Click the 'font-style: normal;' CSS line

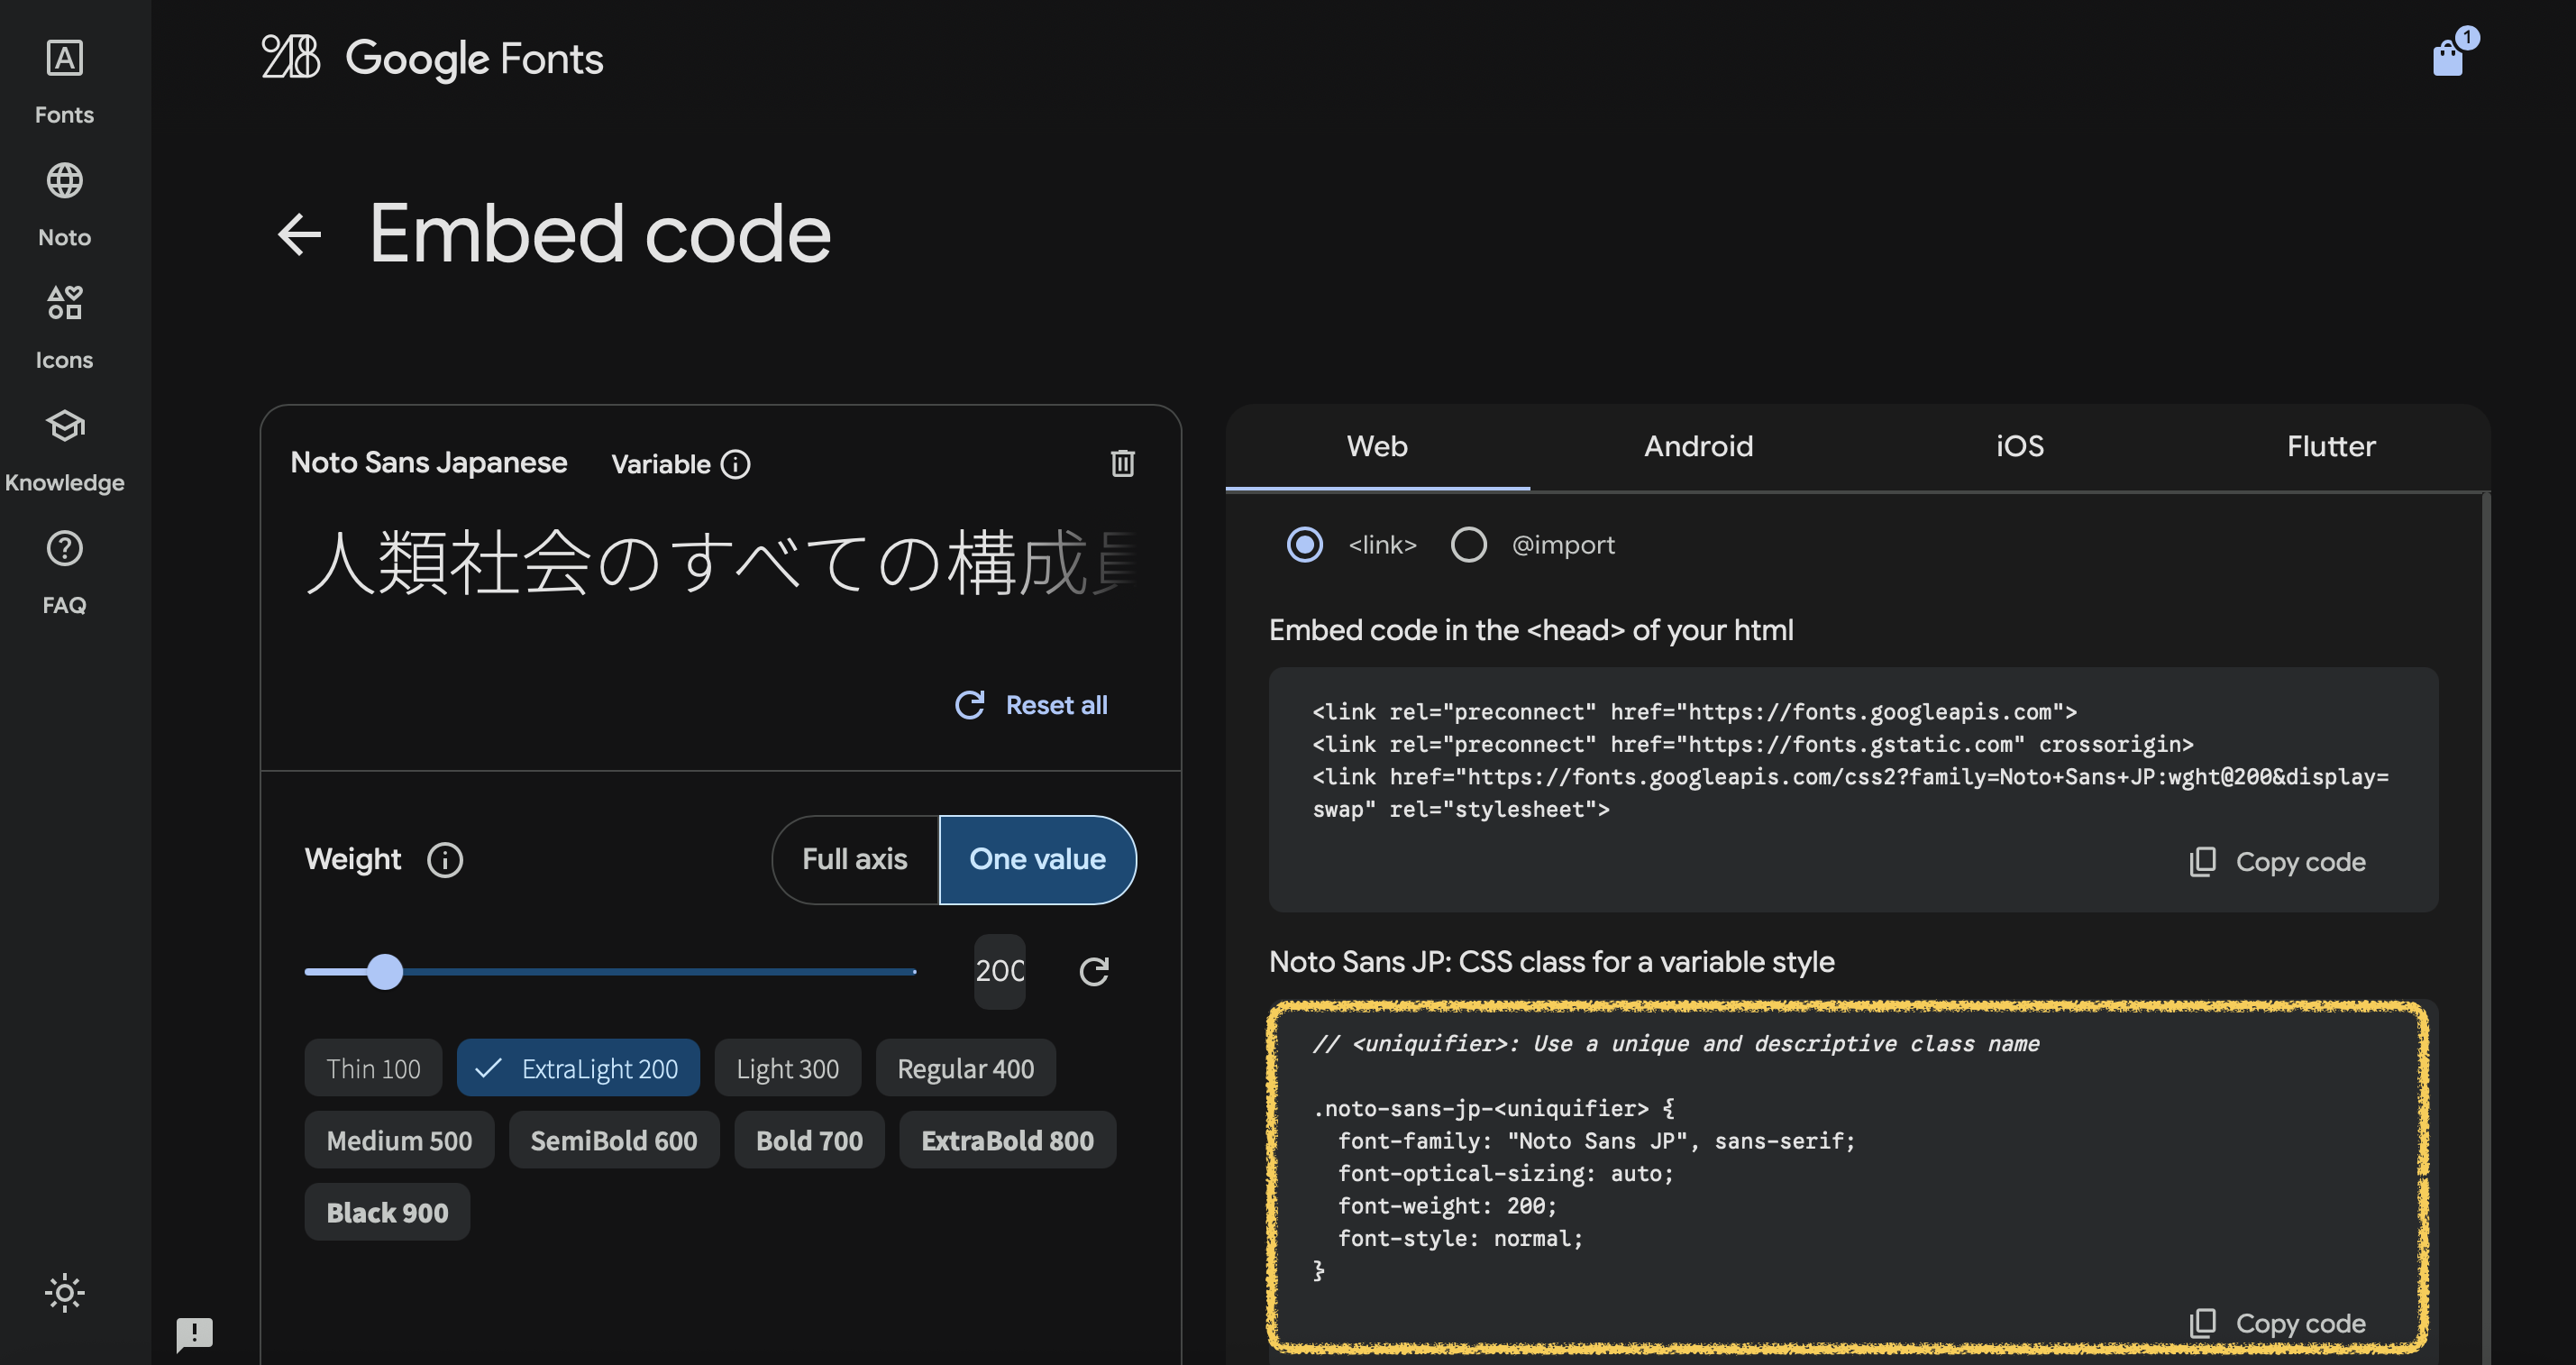1460,1238
